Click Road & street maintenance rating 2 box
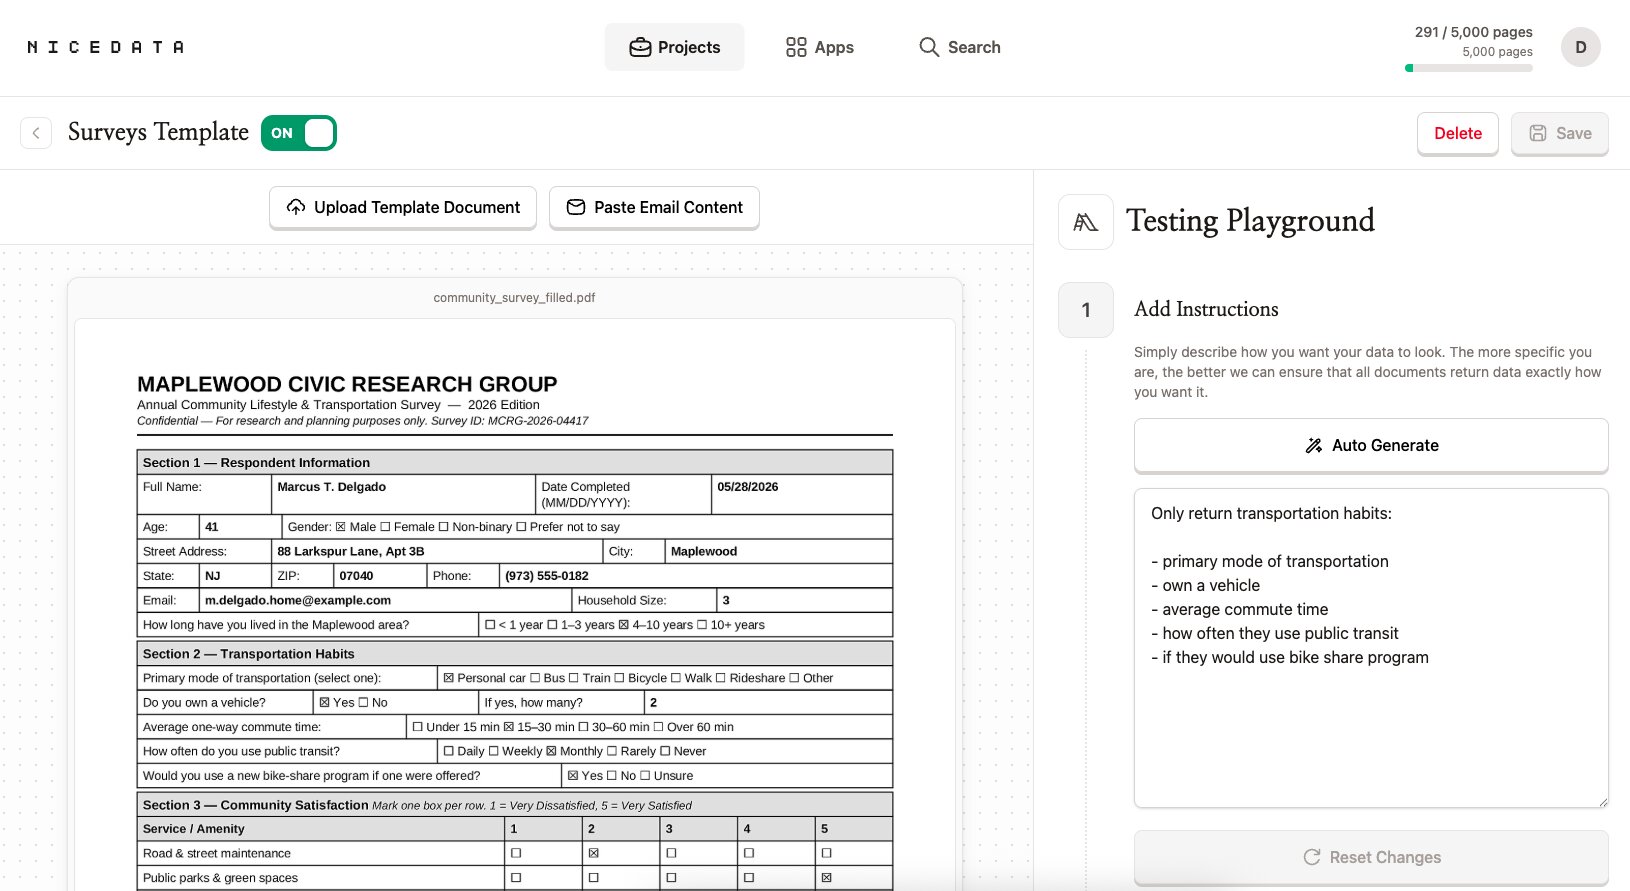 tap(594, 853)
